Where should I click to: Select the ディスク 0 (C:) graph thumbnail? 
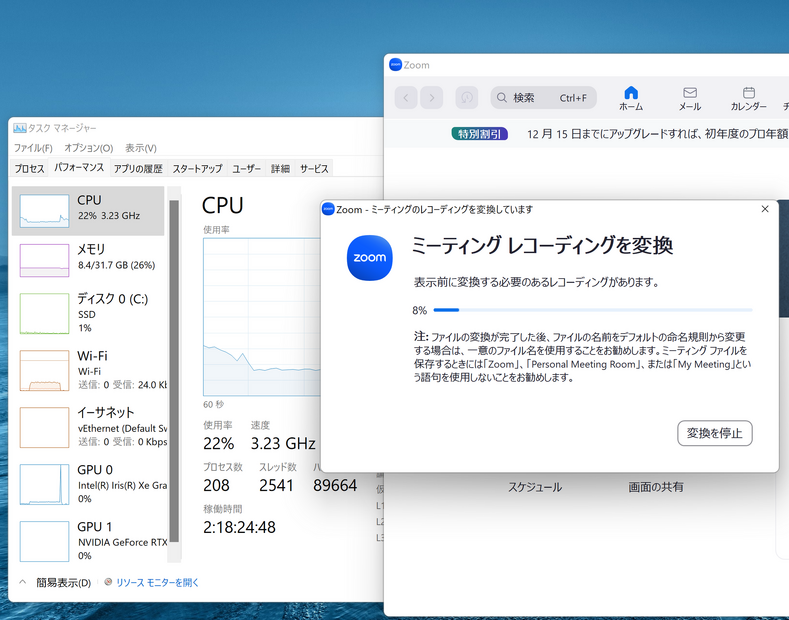point(44,314)
